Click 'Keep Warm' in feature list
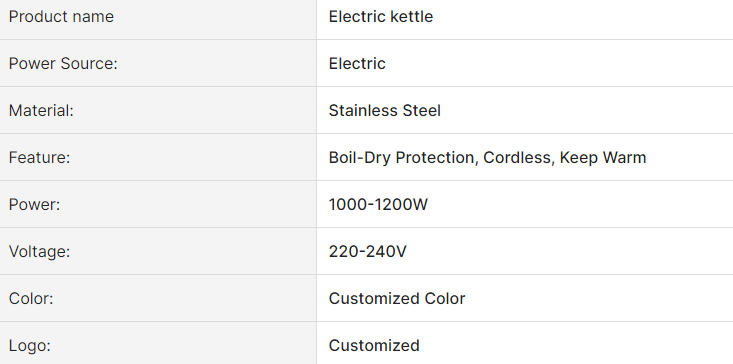Screen dimensions: 733x364 [x=603, y=157]
